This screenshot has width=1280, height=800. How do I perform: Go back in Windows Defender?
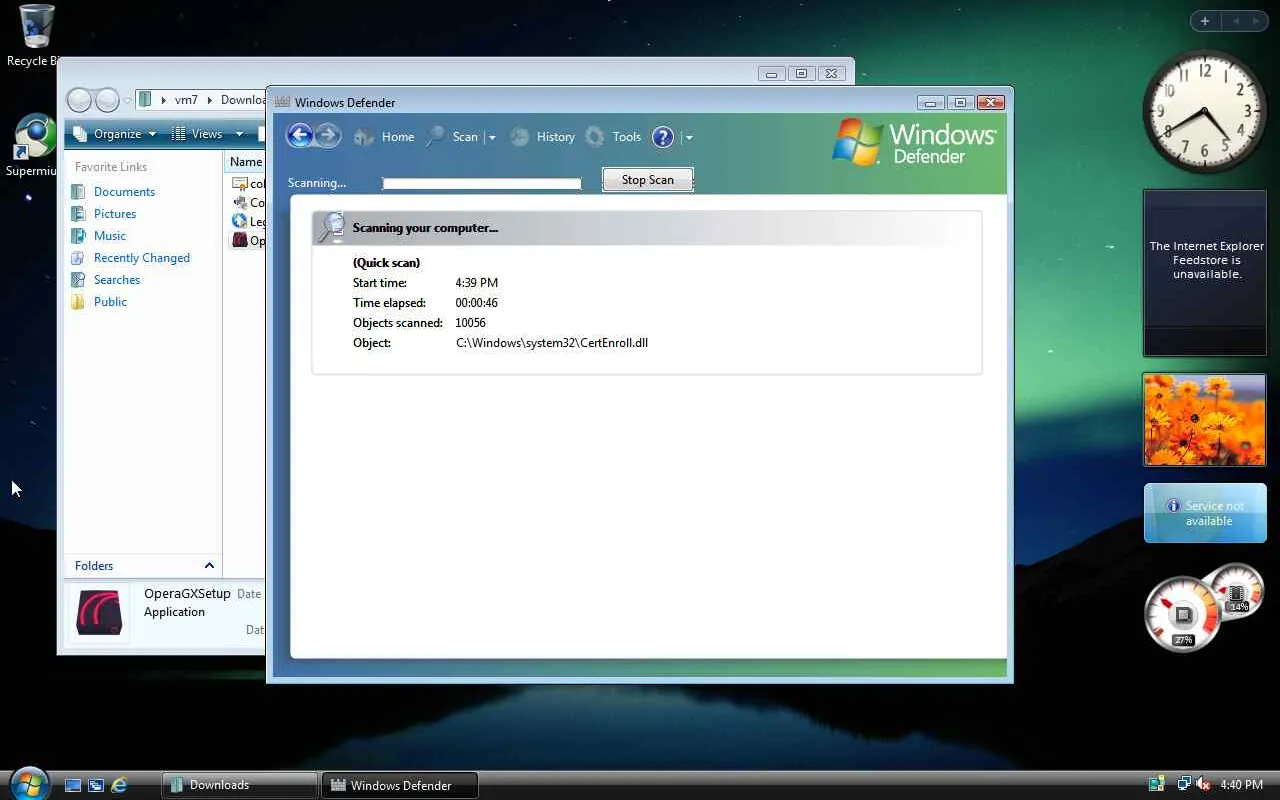click(x=299, y=136)
